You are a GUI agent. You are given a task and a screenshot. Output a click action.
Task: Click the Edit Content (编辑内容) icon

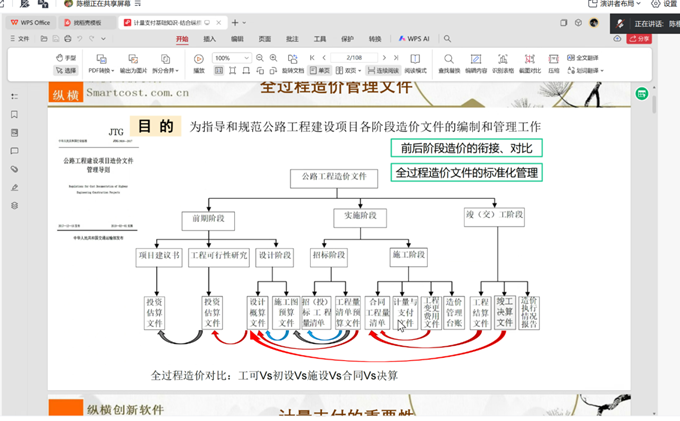click(476, 63)
